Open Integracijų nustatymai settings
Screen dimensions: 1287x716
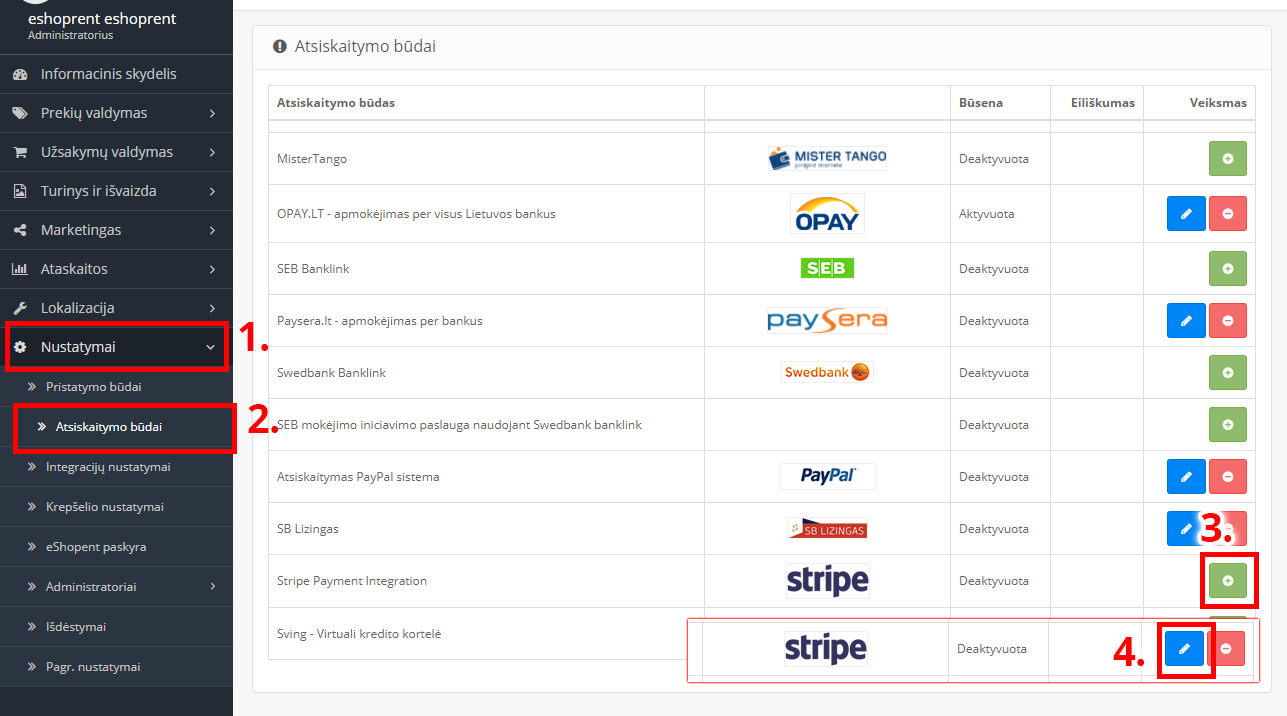[x=116, y=466]
